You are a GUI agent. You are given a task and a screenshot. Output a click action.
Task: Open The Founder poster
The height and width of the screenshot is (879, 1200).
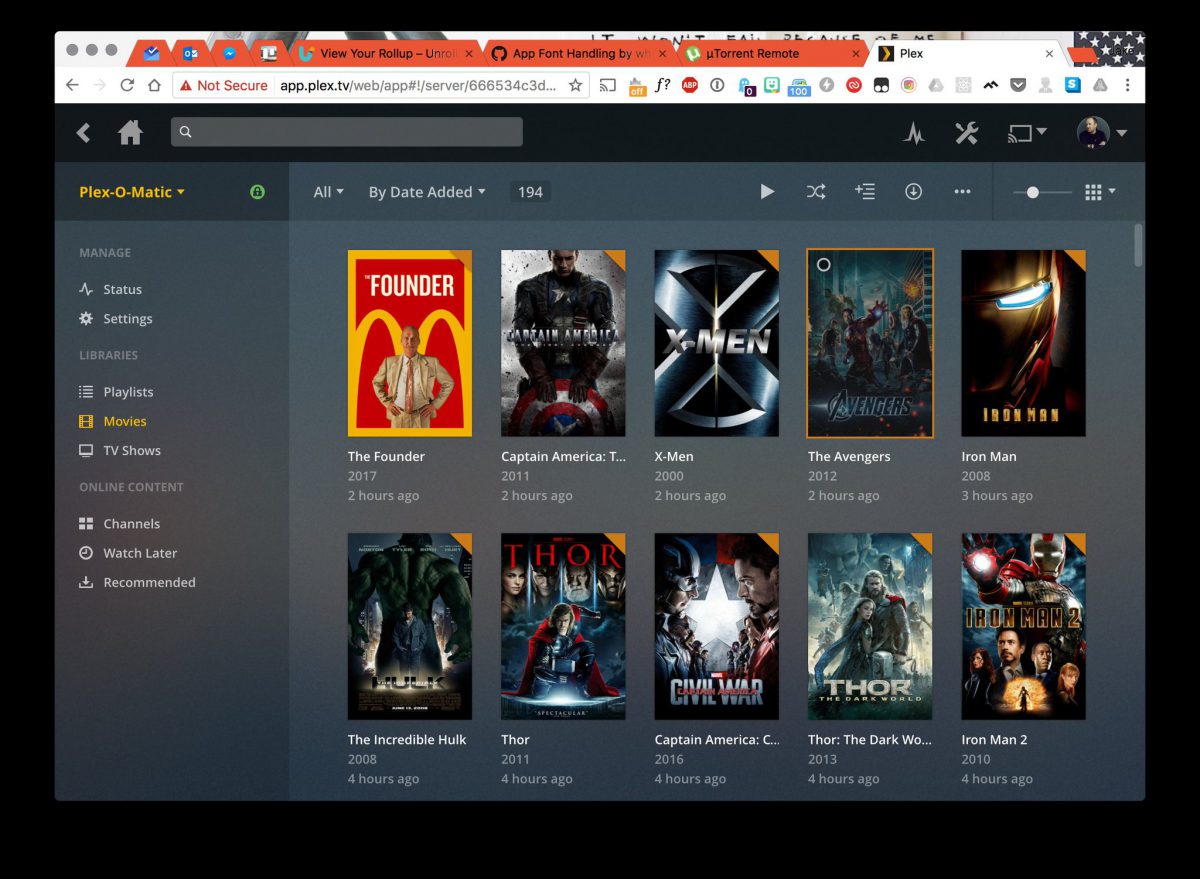[410, 343]
